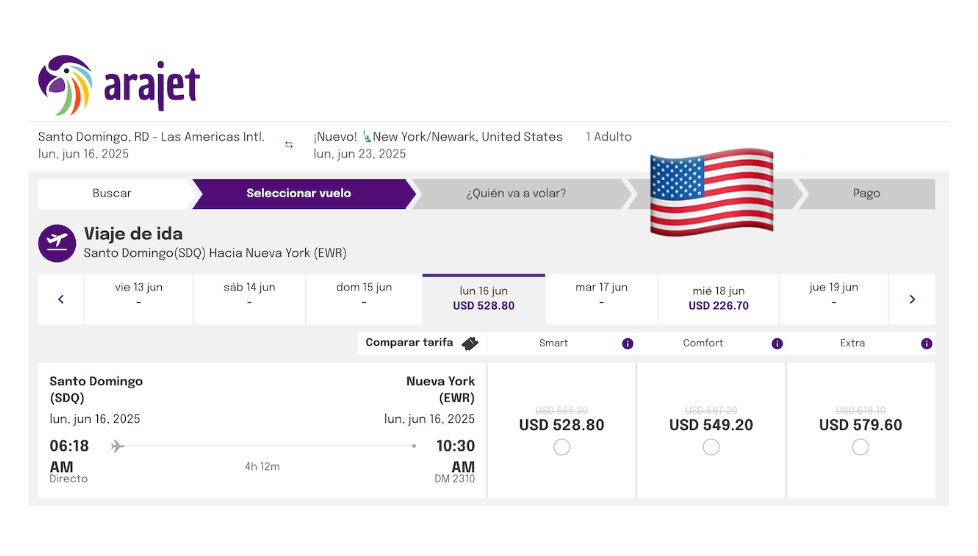Click the flight number DM 2310
Screen dimensions: 978x556
[x=455, y=479]
